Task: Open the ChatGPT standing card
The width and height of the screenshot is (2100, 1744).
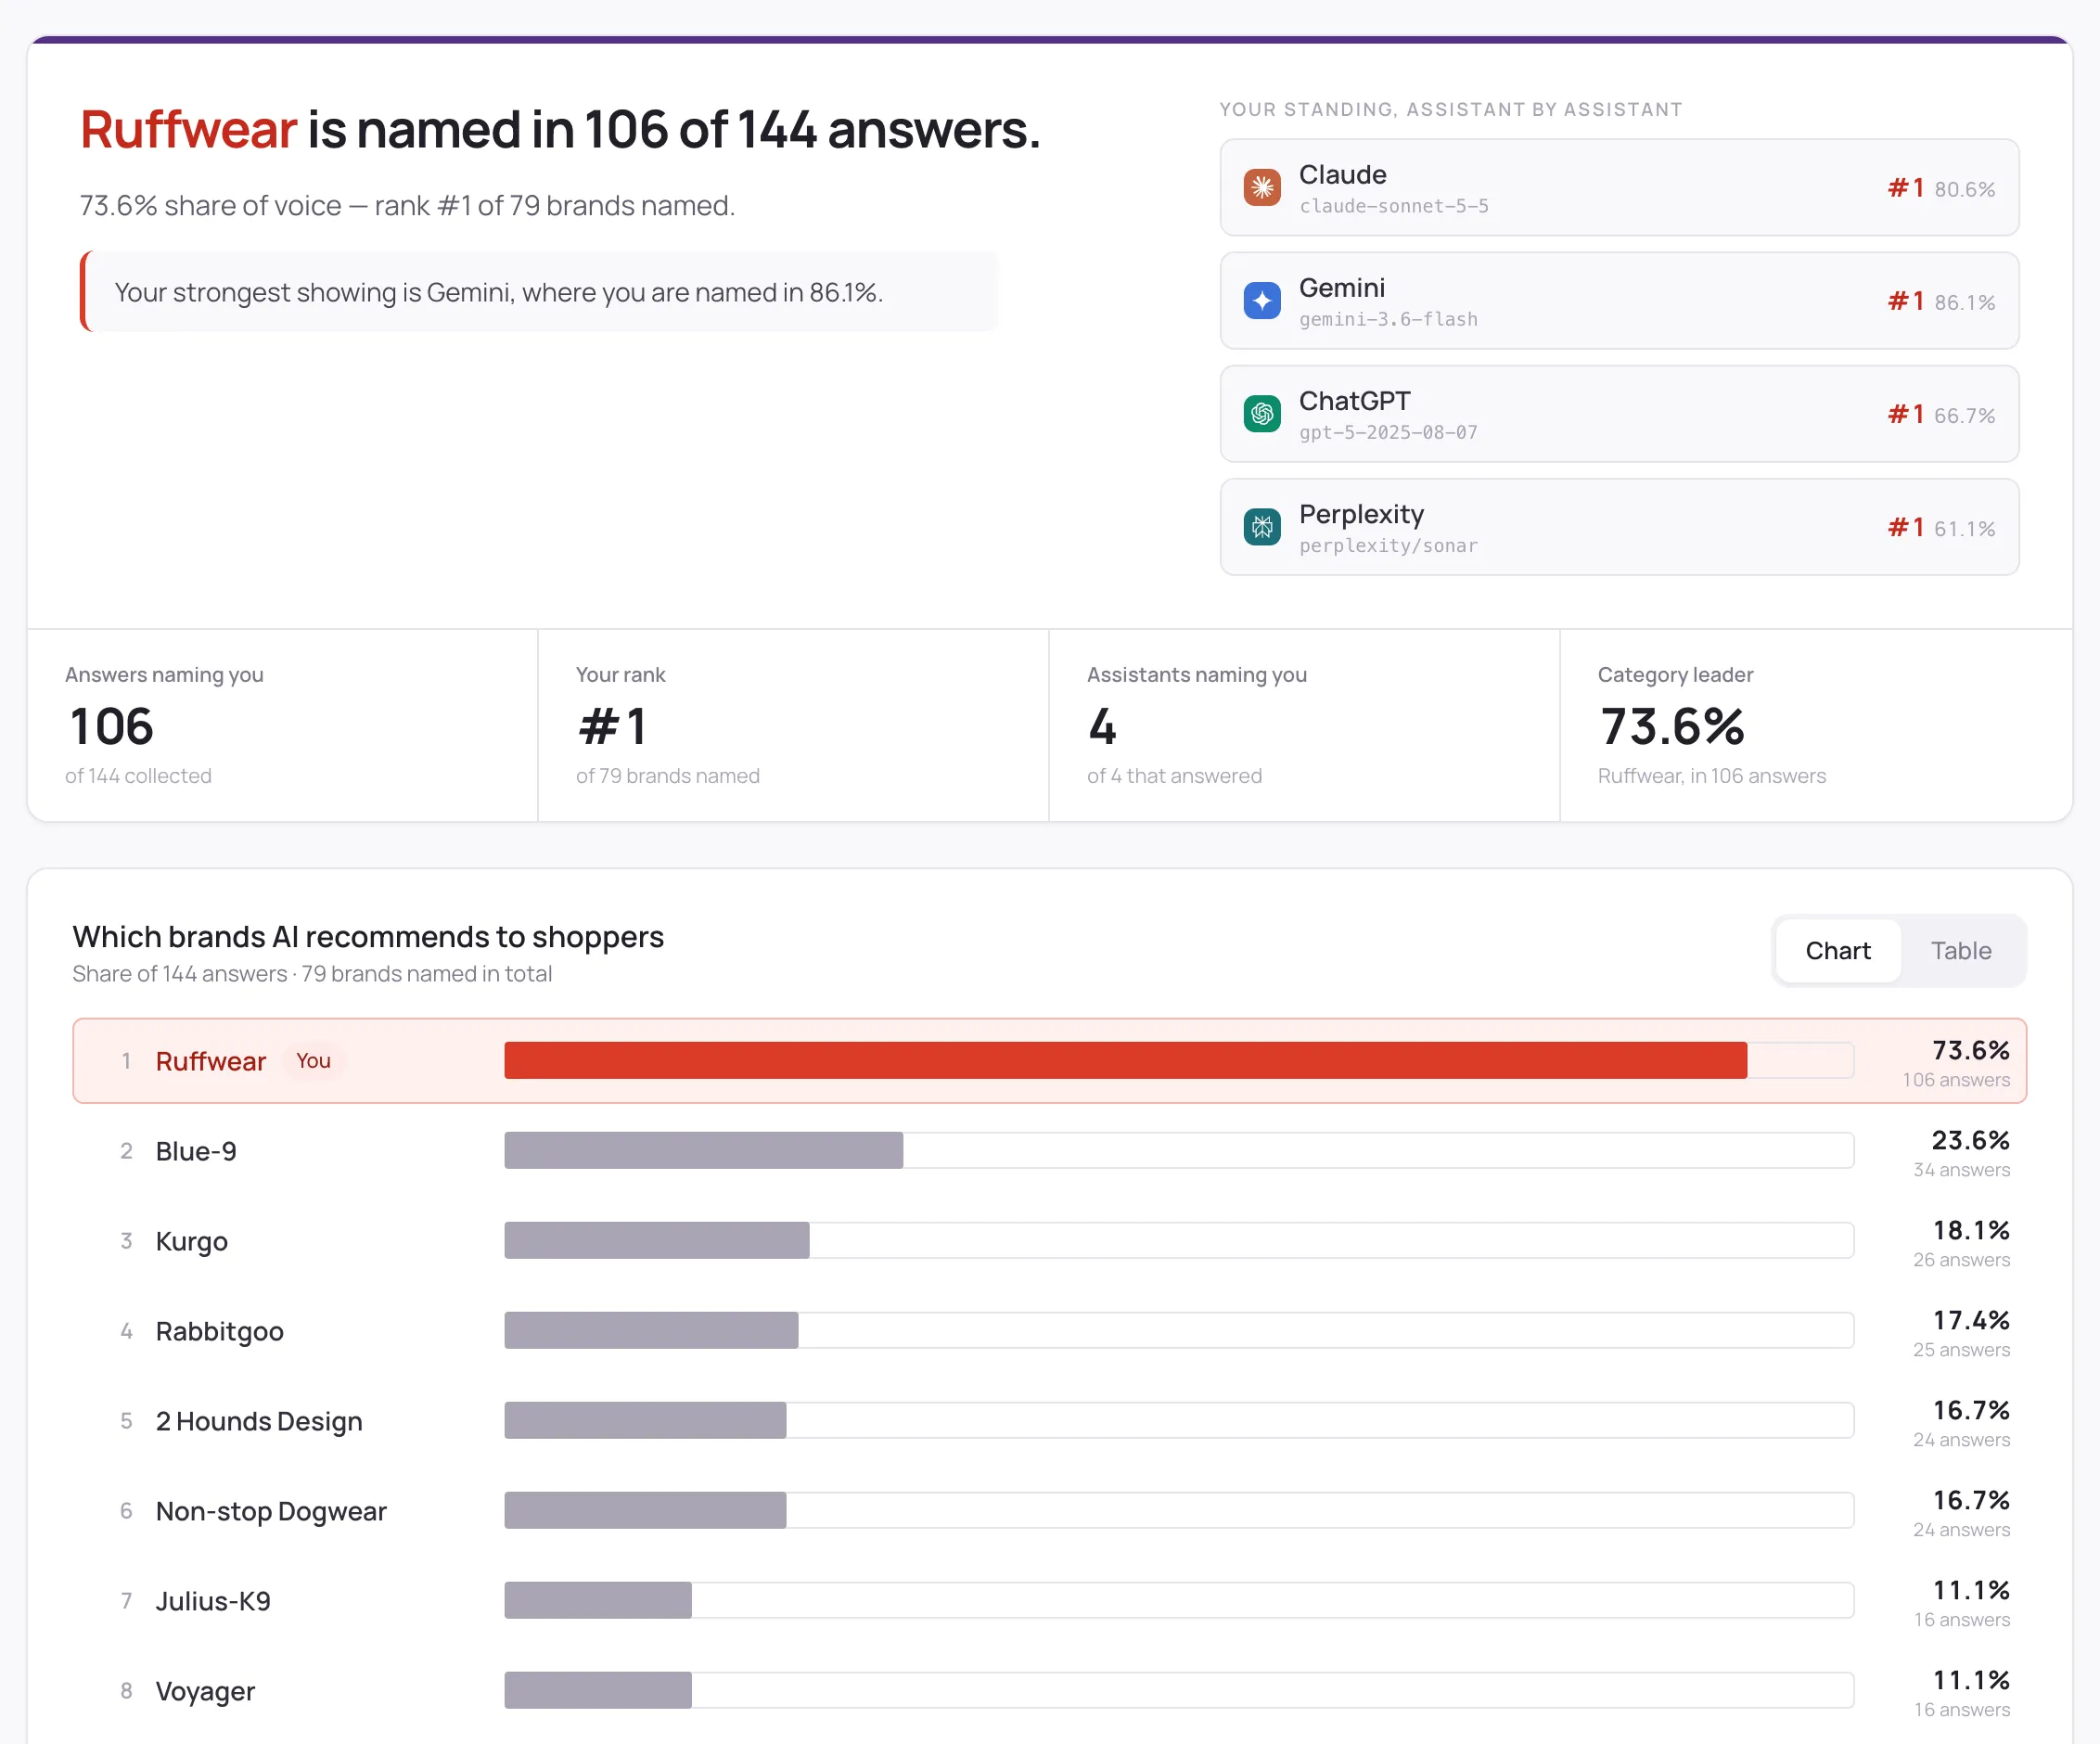Action: [x=1619, y=413]
